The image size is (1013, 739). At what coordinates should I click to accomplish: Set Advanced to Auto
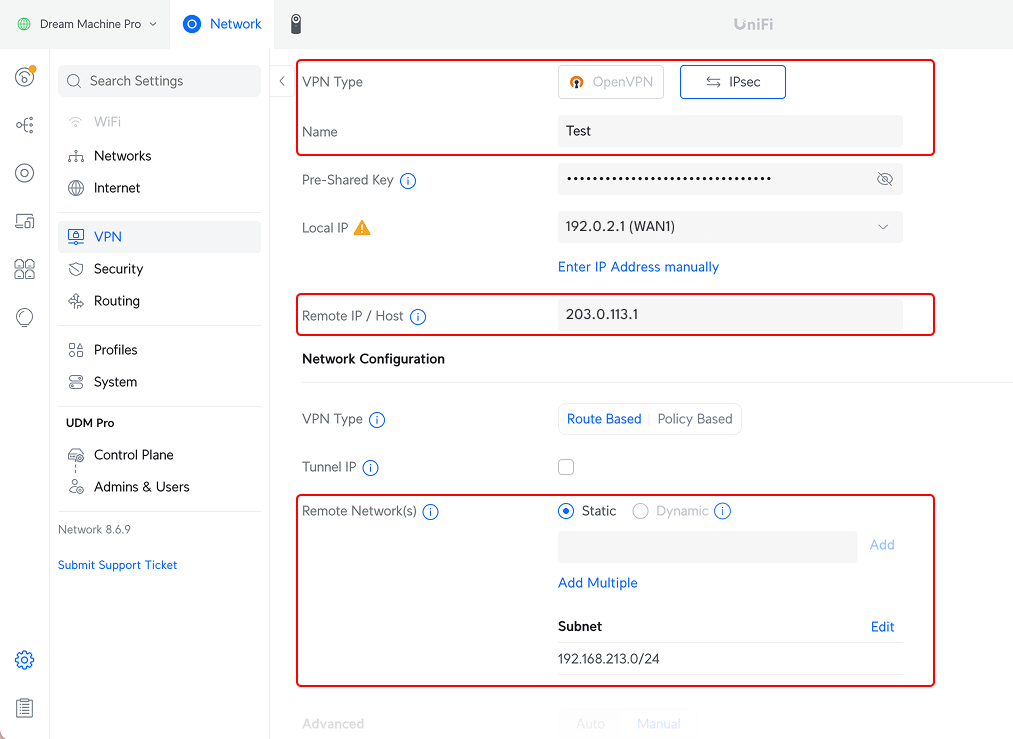coord(590,724)
